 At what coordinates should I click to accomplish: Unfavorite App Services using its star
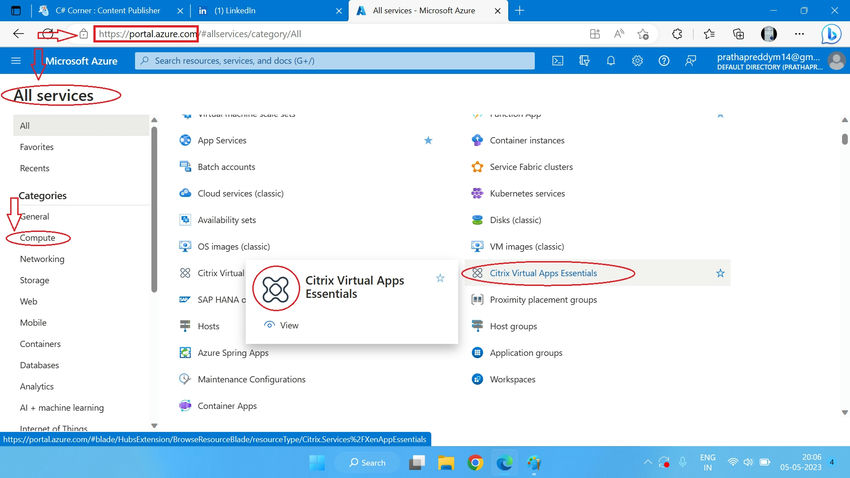[428, 140]
